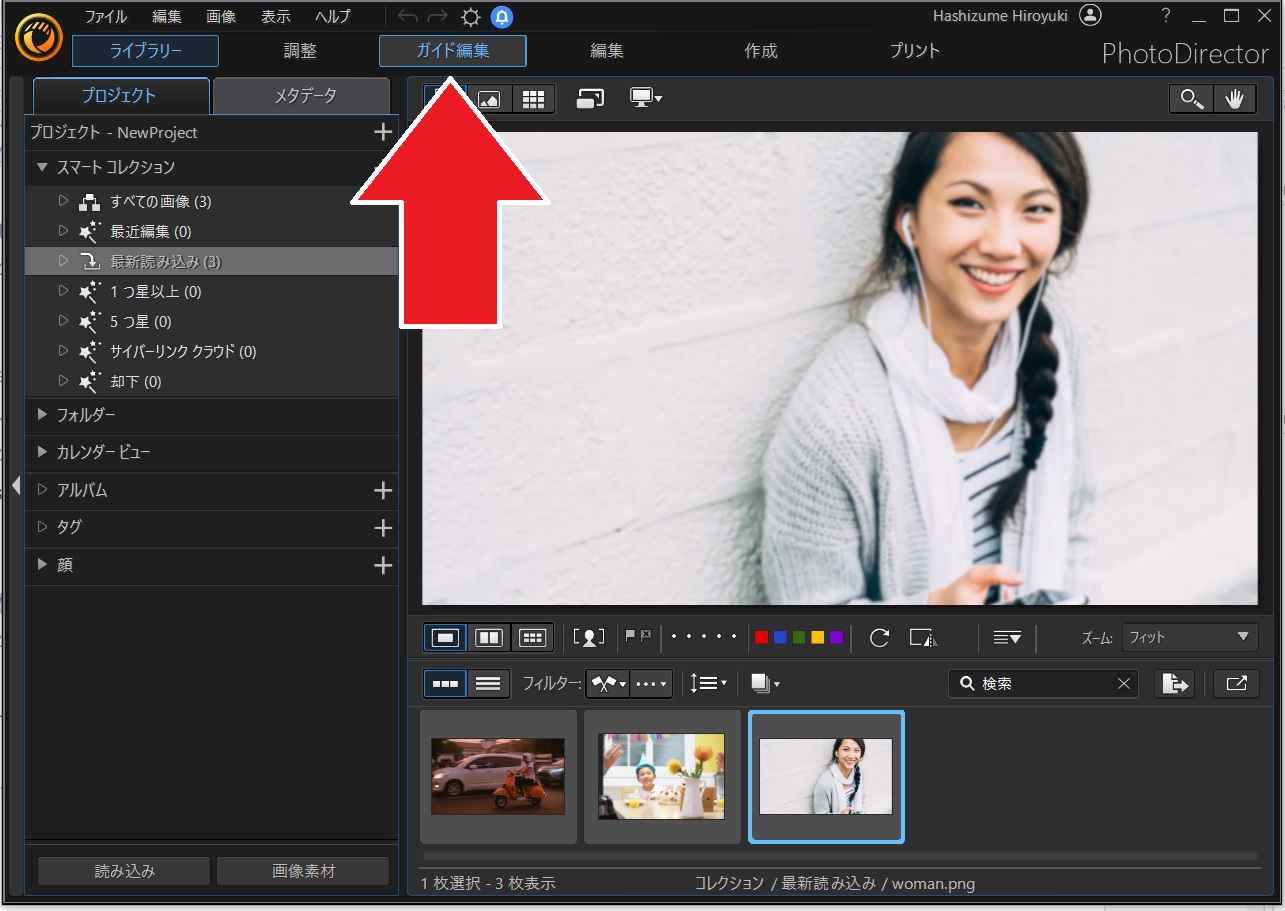This screenshot has width=1285, height=911.
Task: Select multiple images view mode
Action: [x=532, y=637]
